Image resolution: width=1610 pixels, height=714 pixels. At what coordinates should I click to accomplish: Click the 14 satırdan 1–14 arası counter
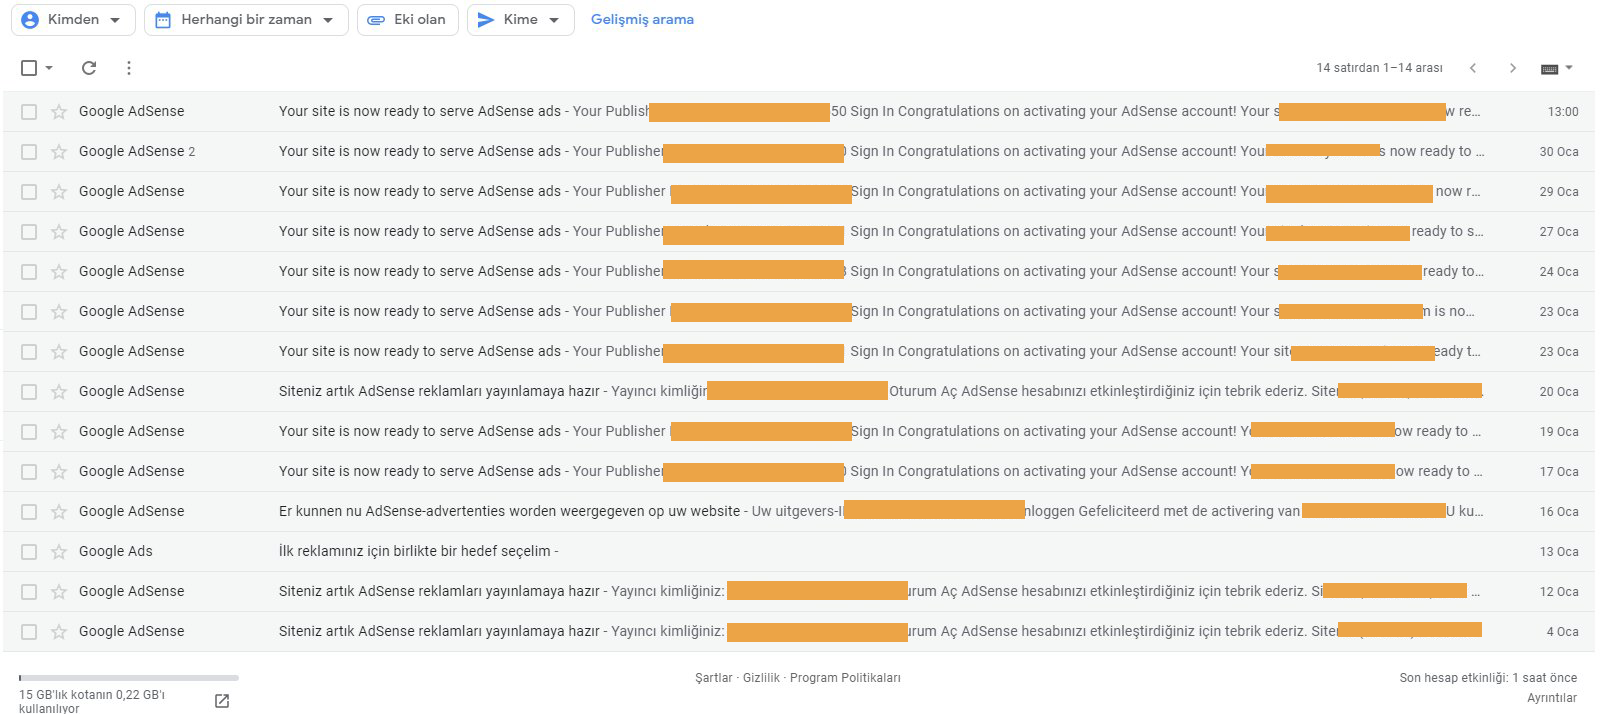click(x=1379, y=68)
